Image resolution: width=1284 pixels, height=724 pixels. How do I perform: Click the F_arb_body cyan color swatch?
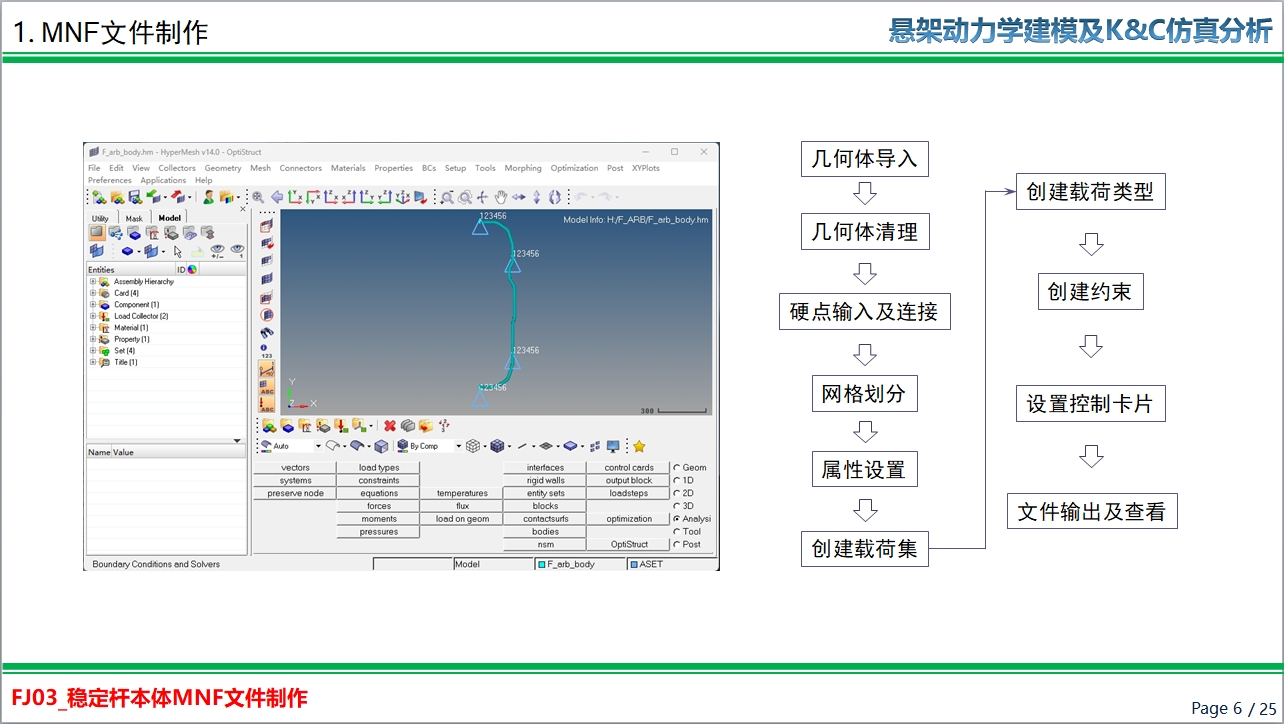click(x=541, y=564)
